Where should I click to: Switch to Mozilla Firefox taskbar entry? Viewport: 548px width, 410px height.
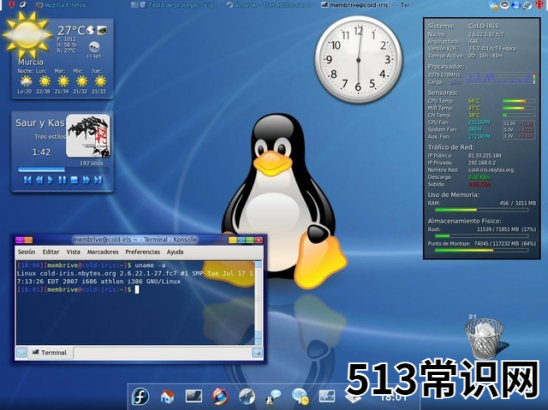62,5
